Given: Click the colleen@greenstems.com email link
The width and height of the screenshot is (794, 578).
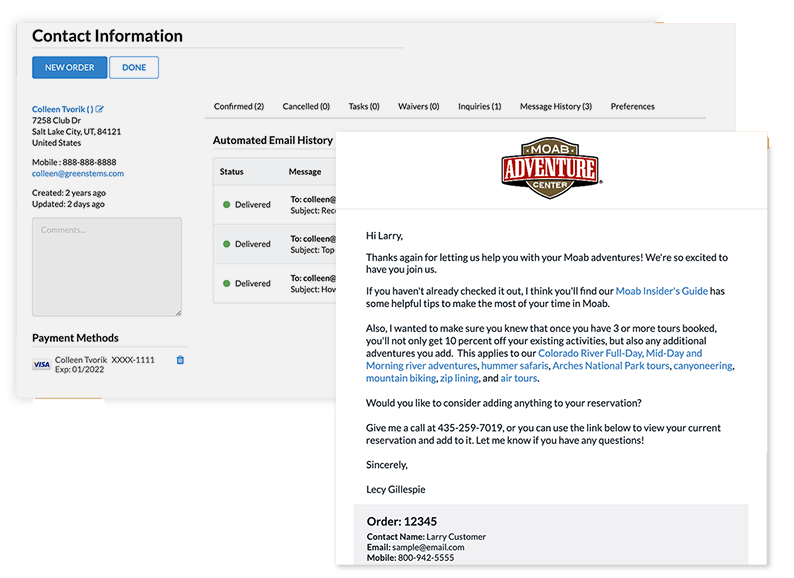Looking at the screenshot, I should [x=78, y=173].
